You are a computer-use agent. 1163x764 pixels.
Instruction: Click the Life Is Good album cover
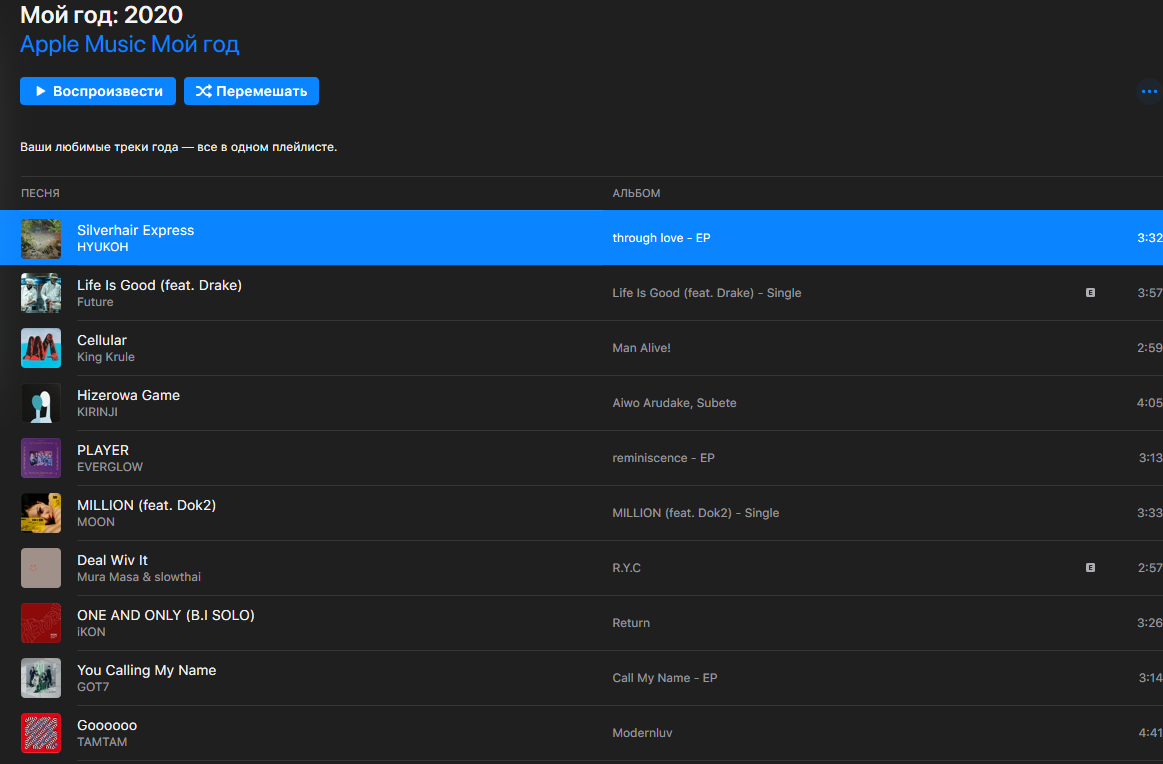pyautogui.click(x=41, y=293)
